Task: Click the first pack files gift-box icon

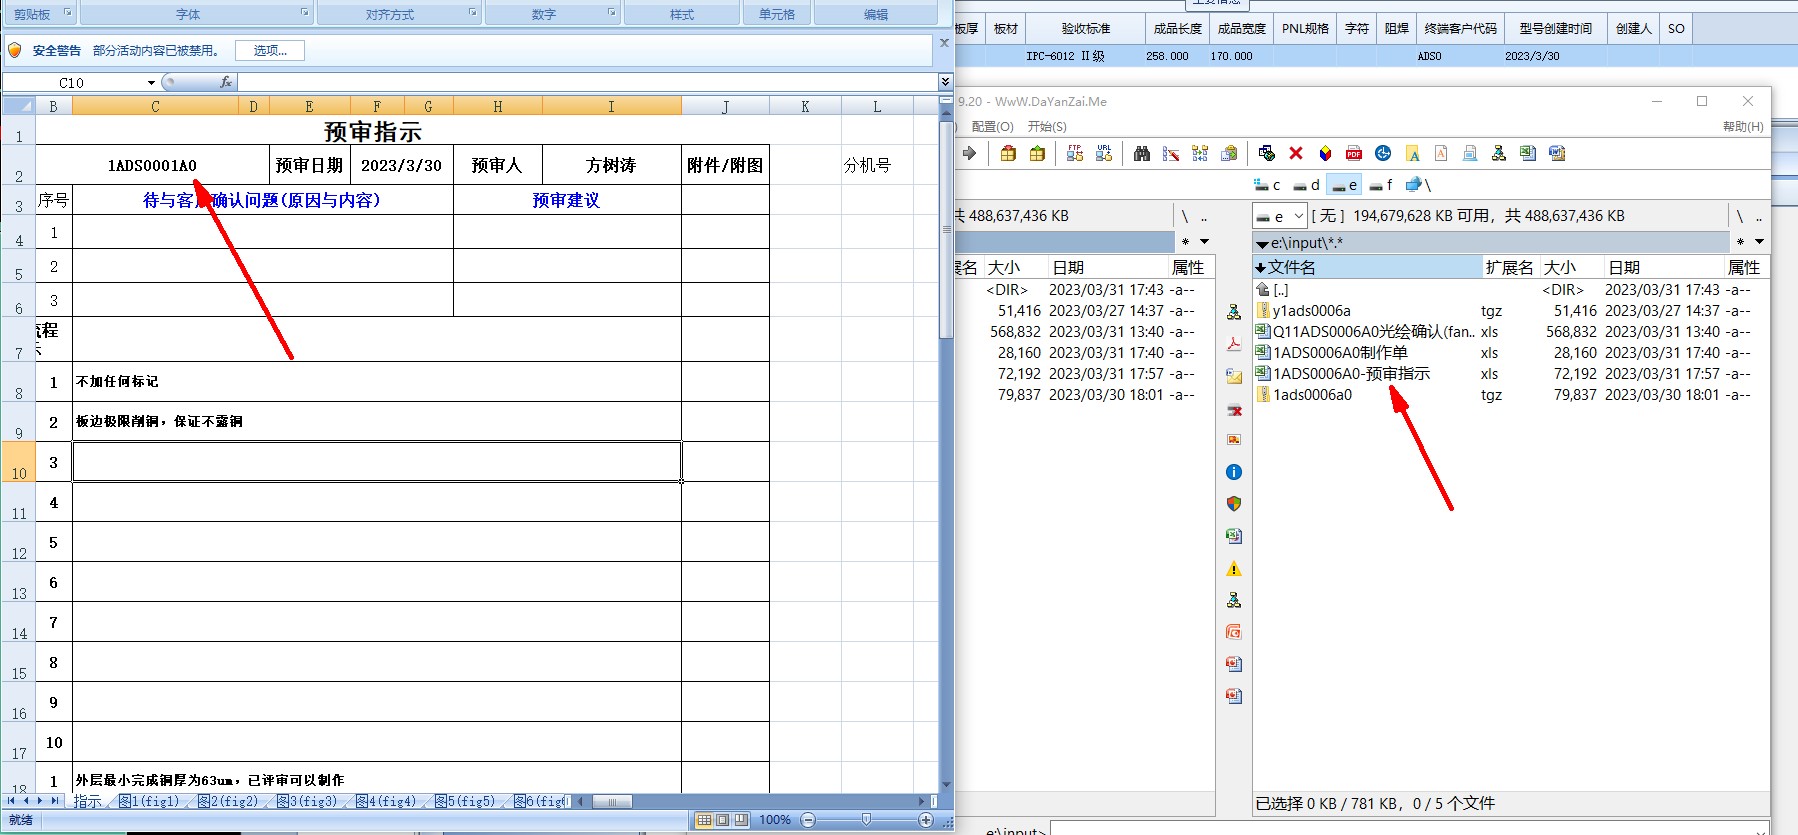Action: [1008, 153]
